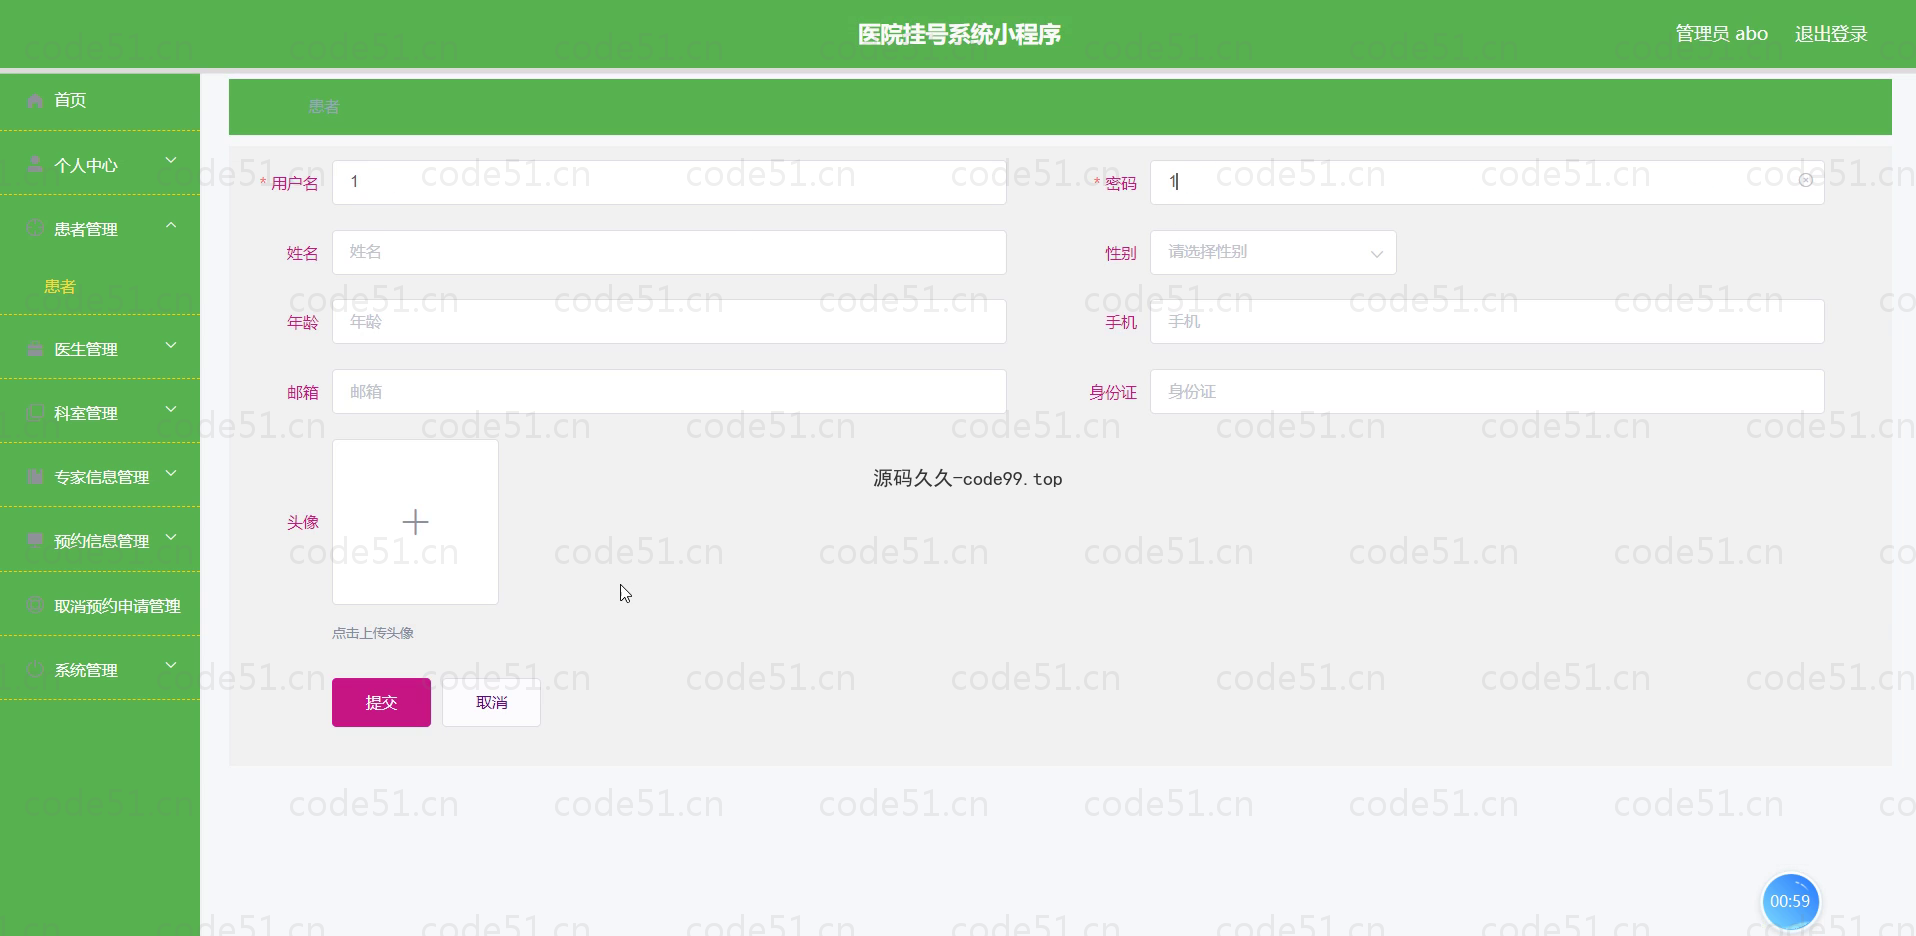Viewport: 1916px width, 936px height.
Task: Expand 专家信息管理 menu chevron
Action: click(171, 473)
